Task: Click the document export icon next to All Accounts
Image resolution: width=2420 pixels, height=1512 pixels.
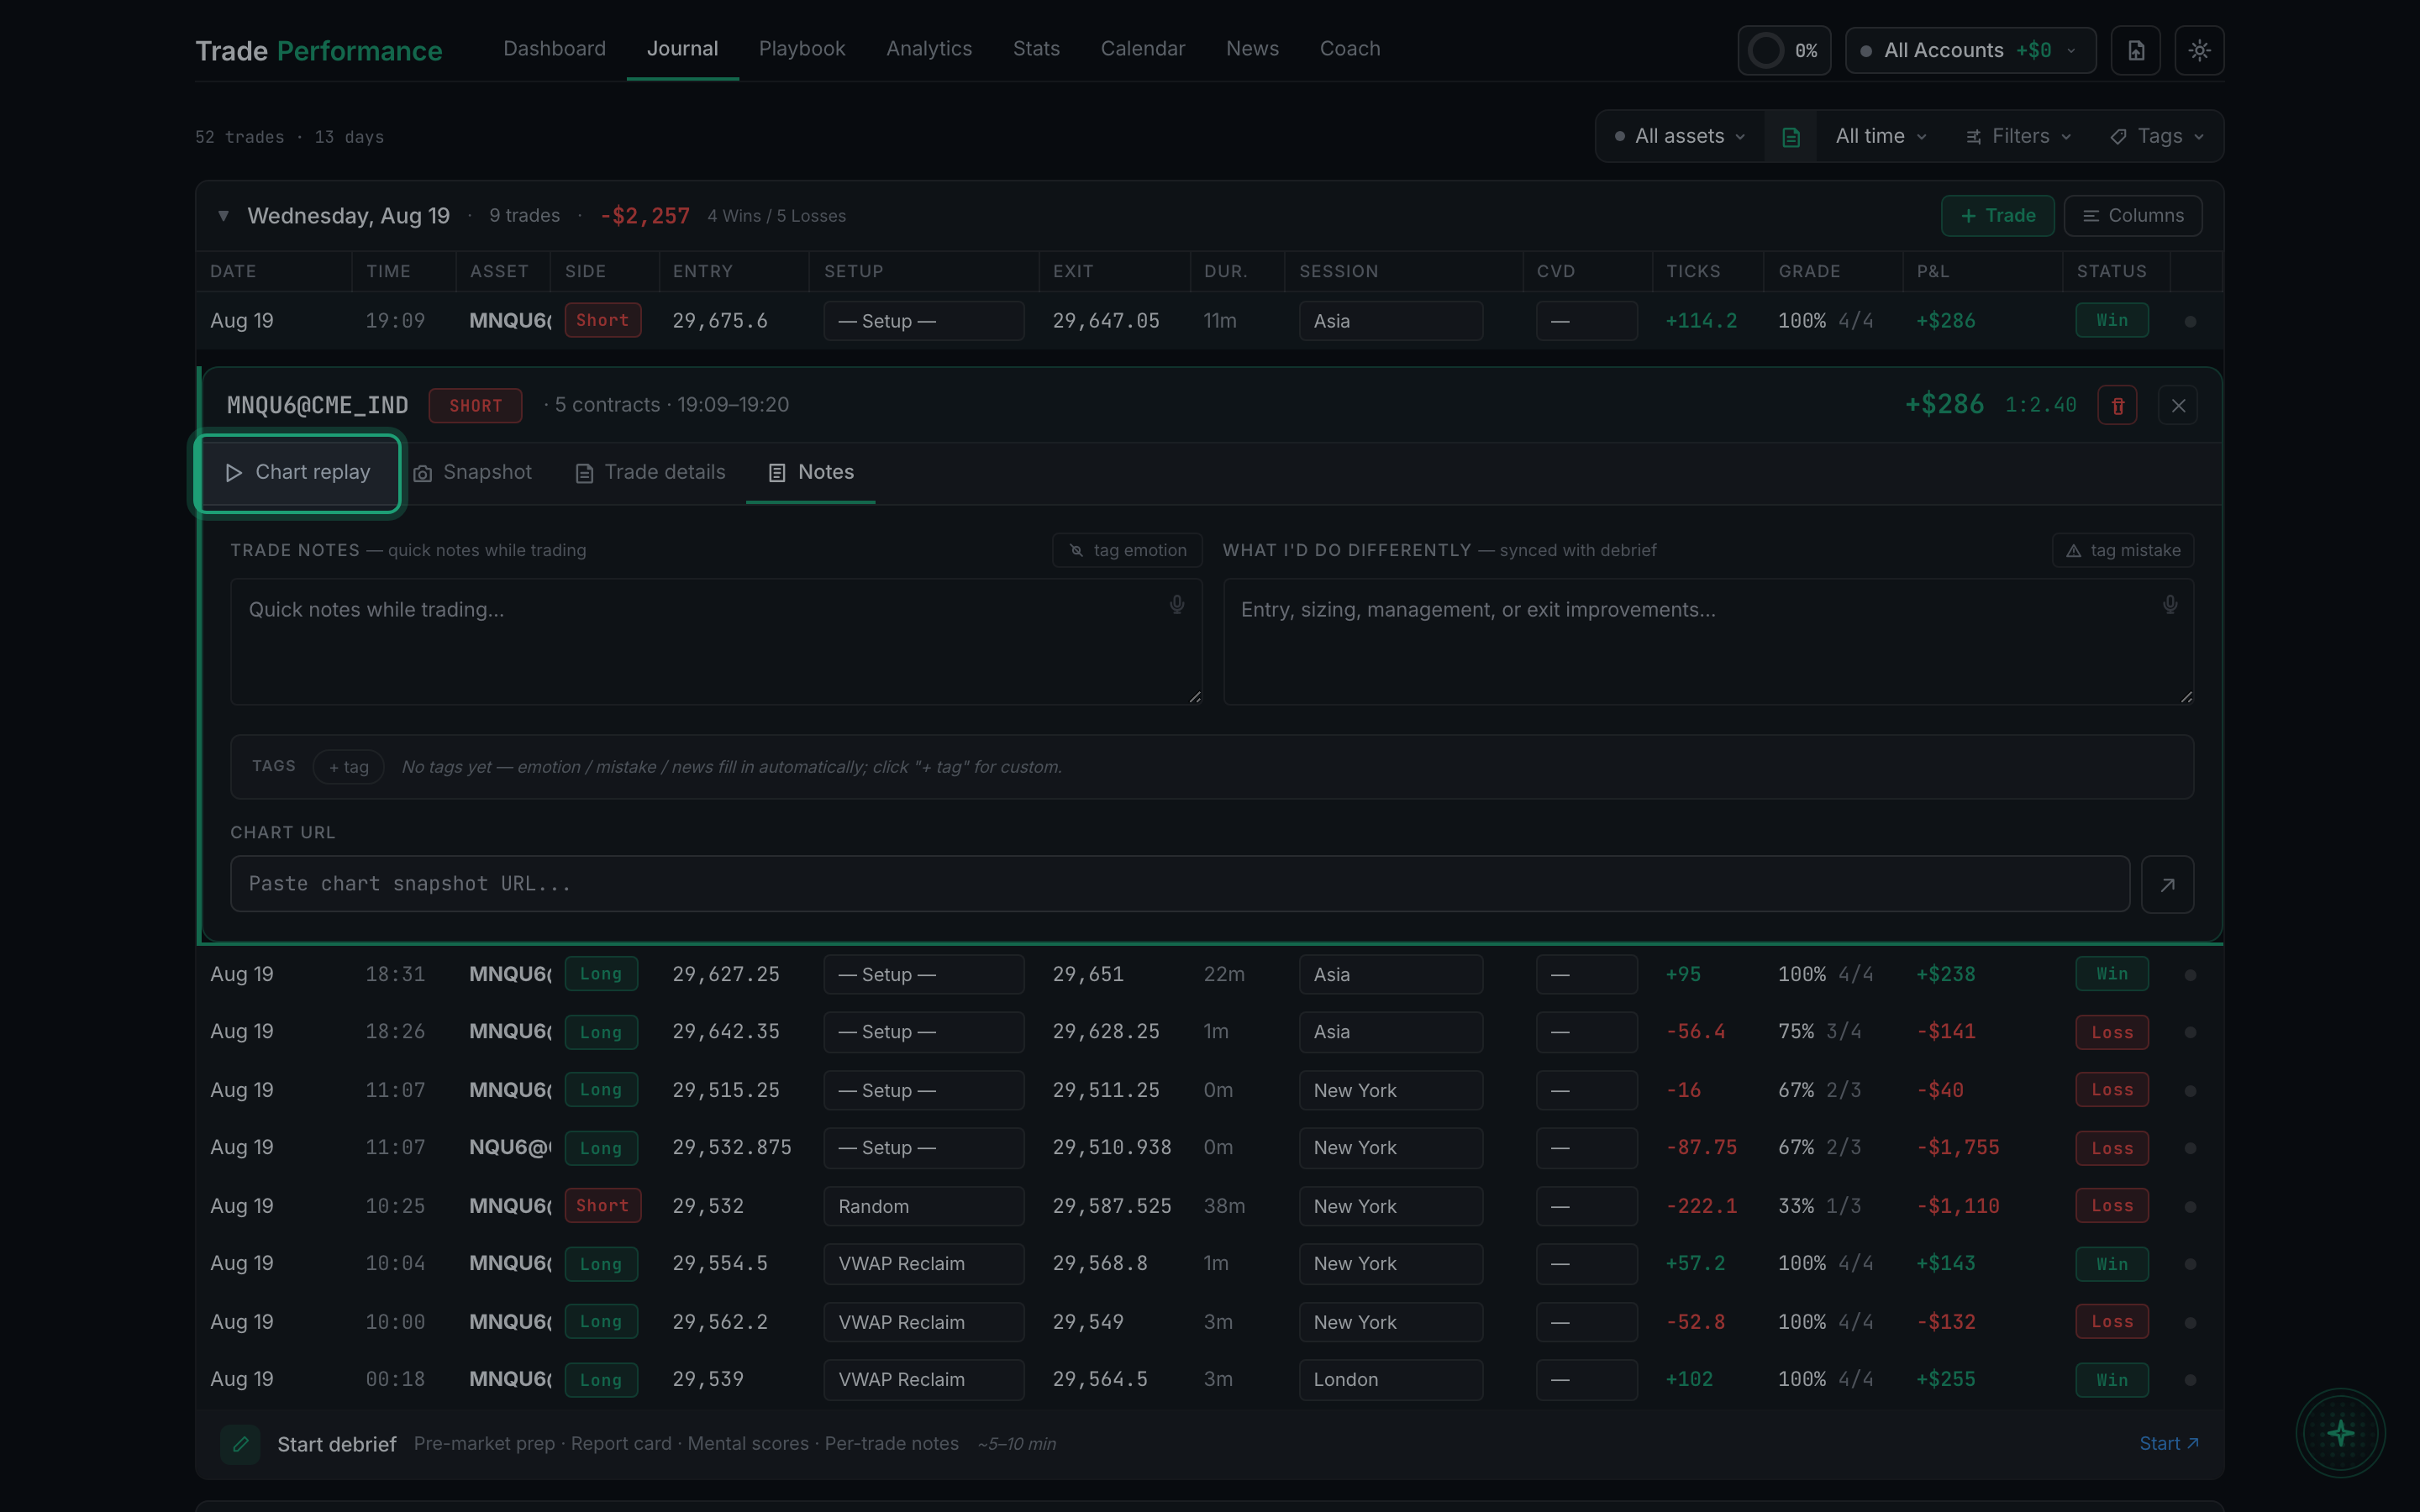Action: [2135, 50]
